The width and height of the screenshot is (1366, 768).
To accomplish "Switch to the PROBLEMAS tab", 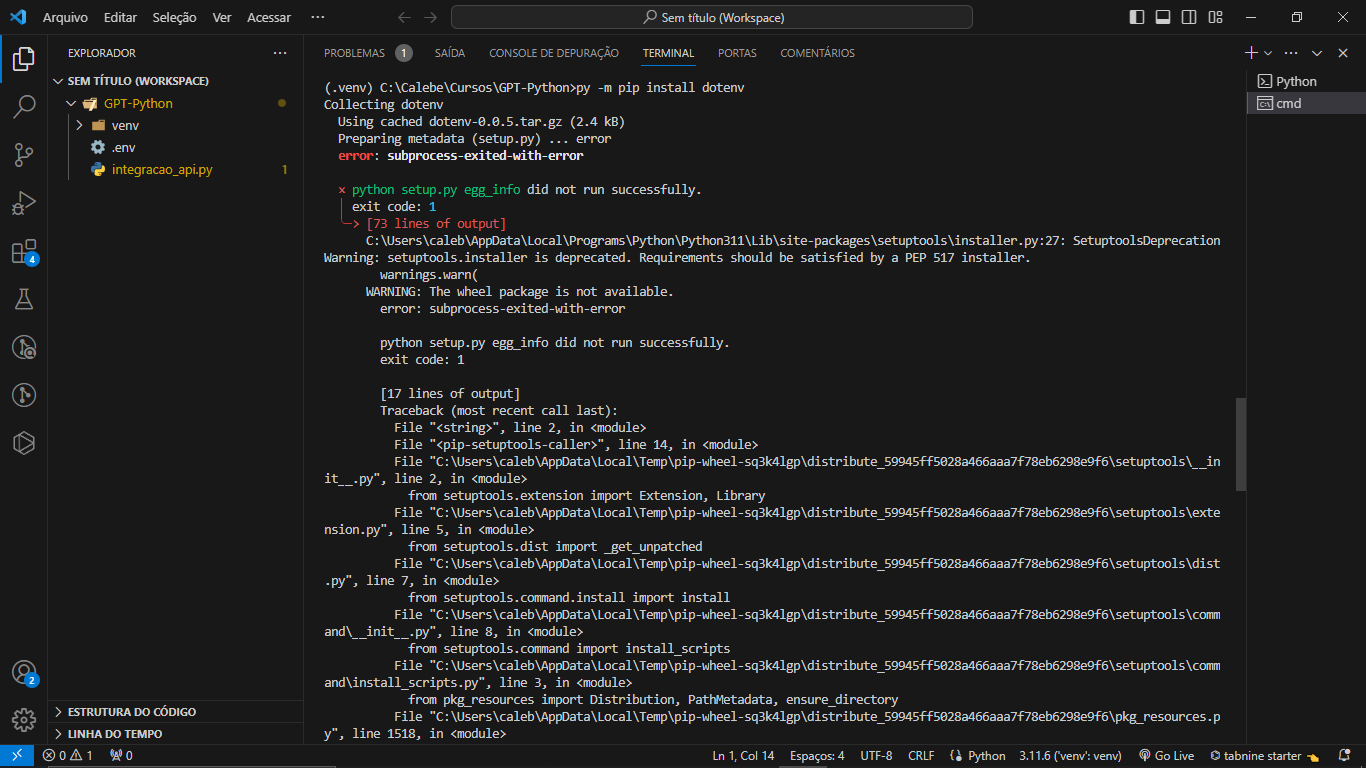I will [x=367, y=53].
